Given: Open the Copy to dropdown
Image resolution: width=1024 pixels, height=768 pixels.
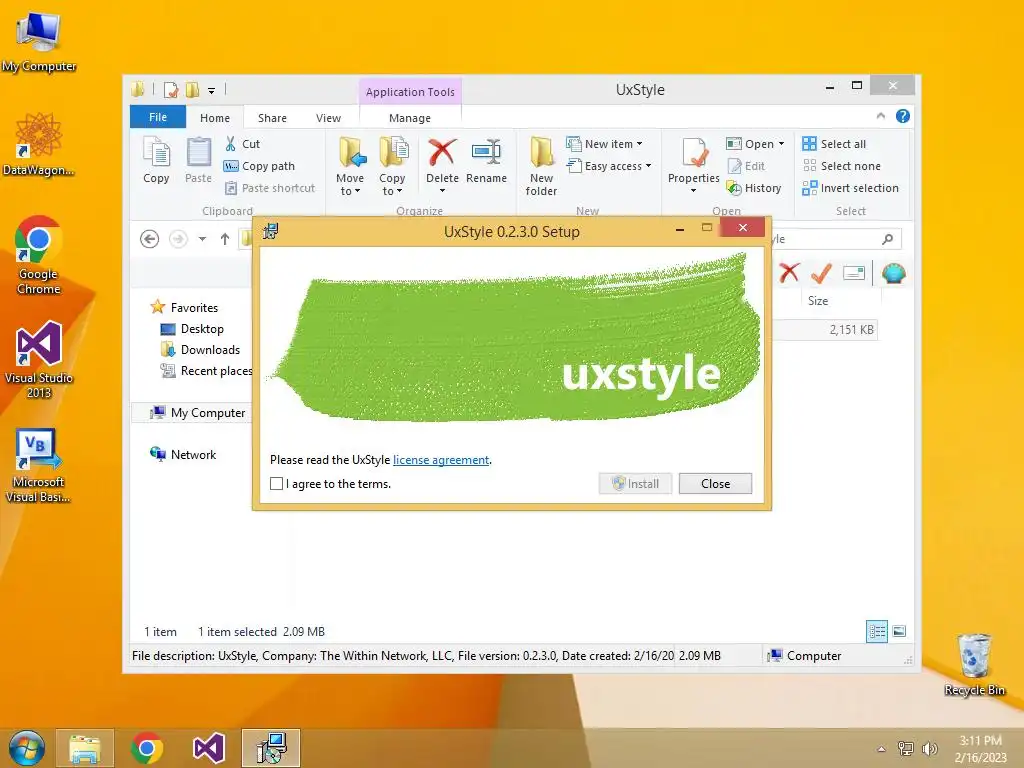Looking at the screenshot, I should pos(392,167).
